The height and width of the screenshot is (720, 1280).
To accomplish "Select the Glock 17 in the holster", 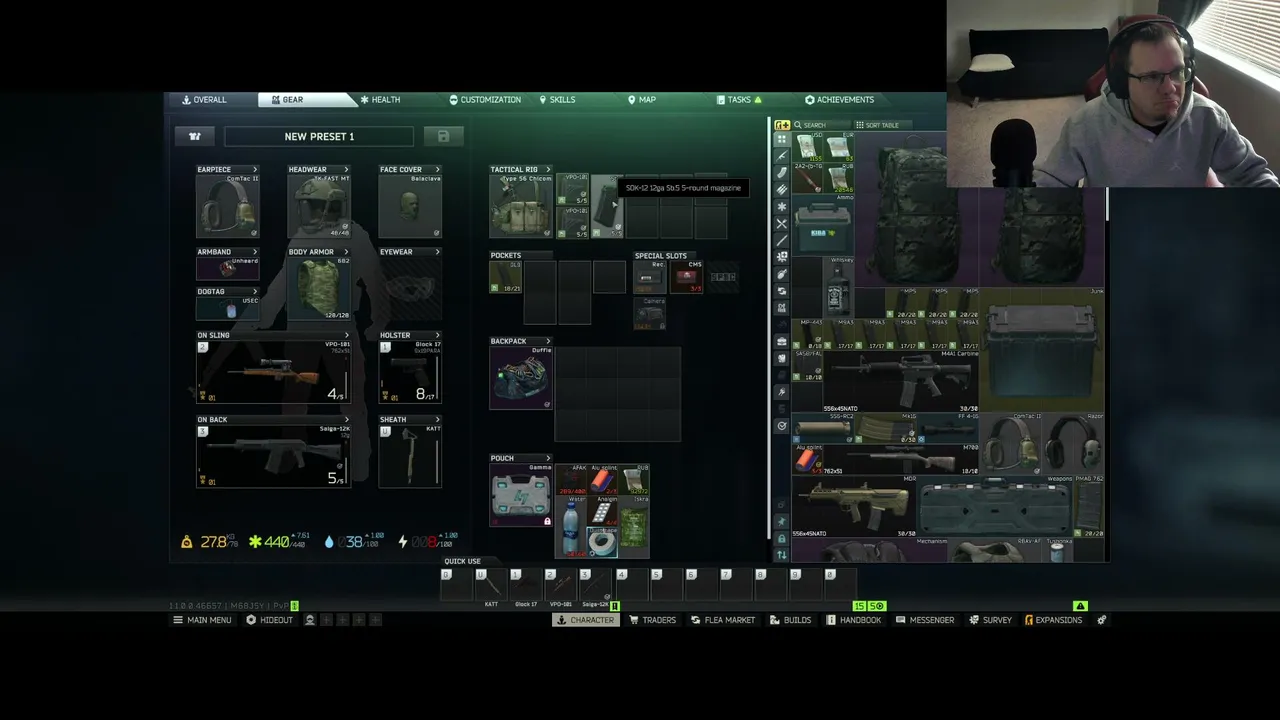I will (x=411, y=372).
